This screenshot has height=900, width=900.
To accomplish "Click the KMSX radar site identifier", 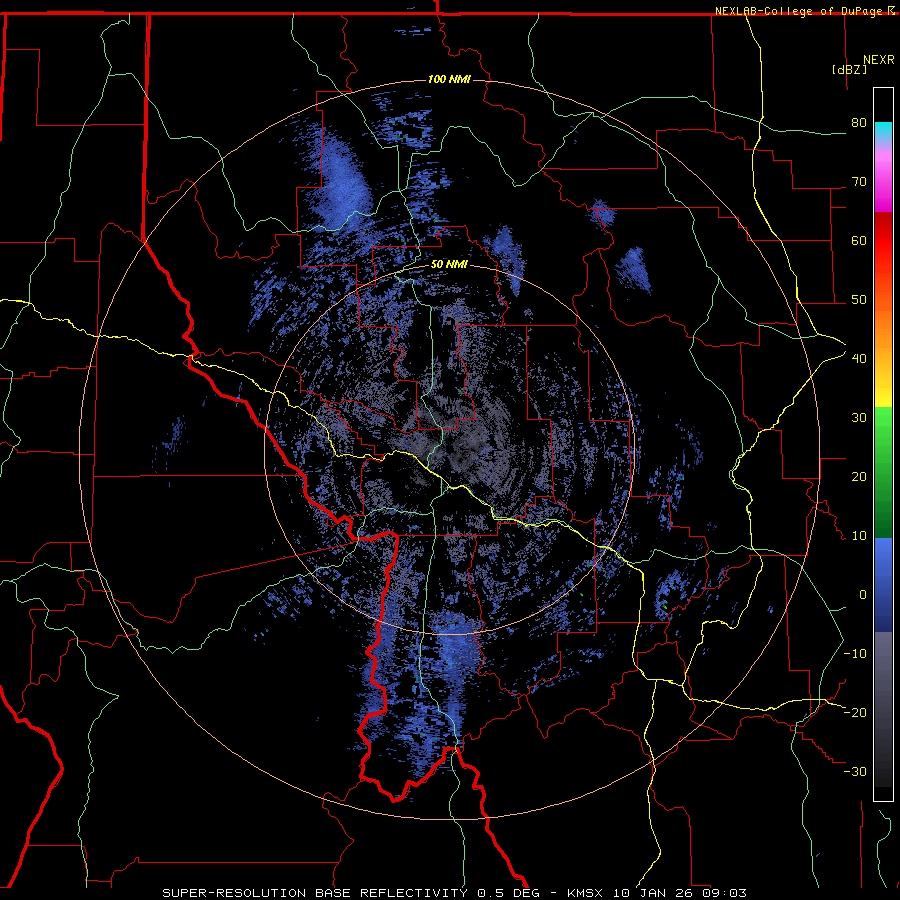I will pos(587,893).
